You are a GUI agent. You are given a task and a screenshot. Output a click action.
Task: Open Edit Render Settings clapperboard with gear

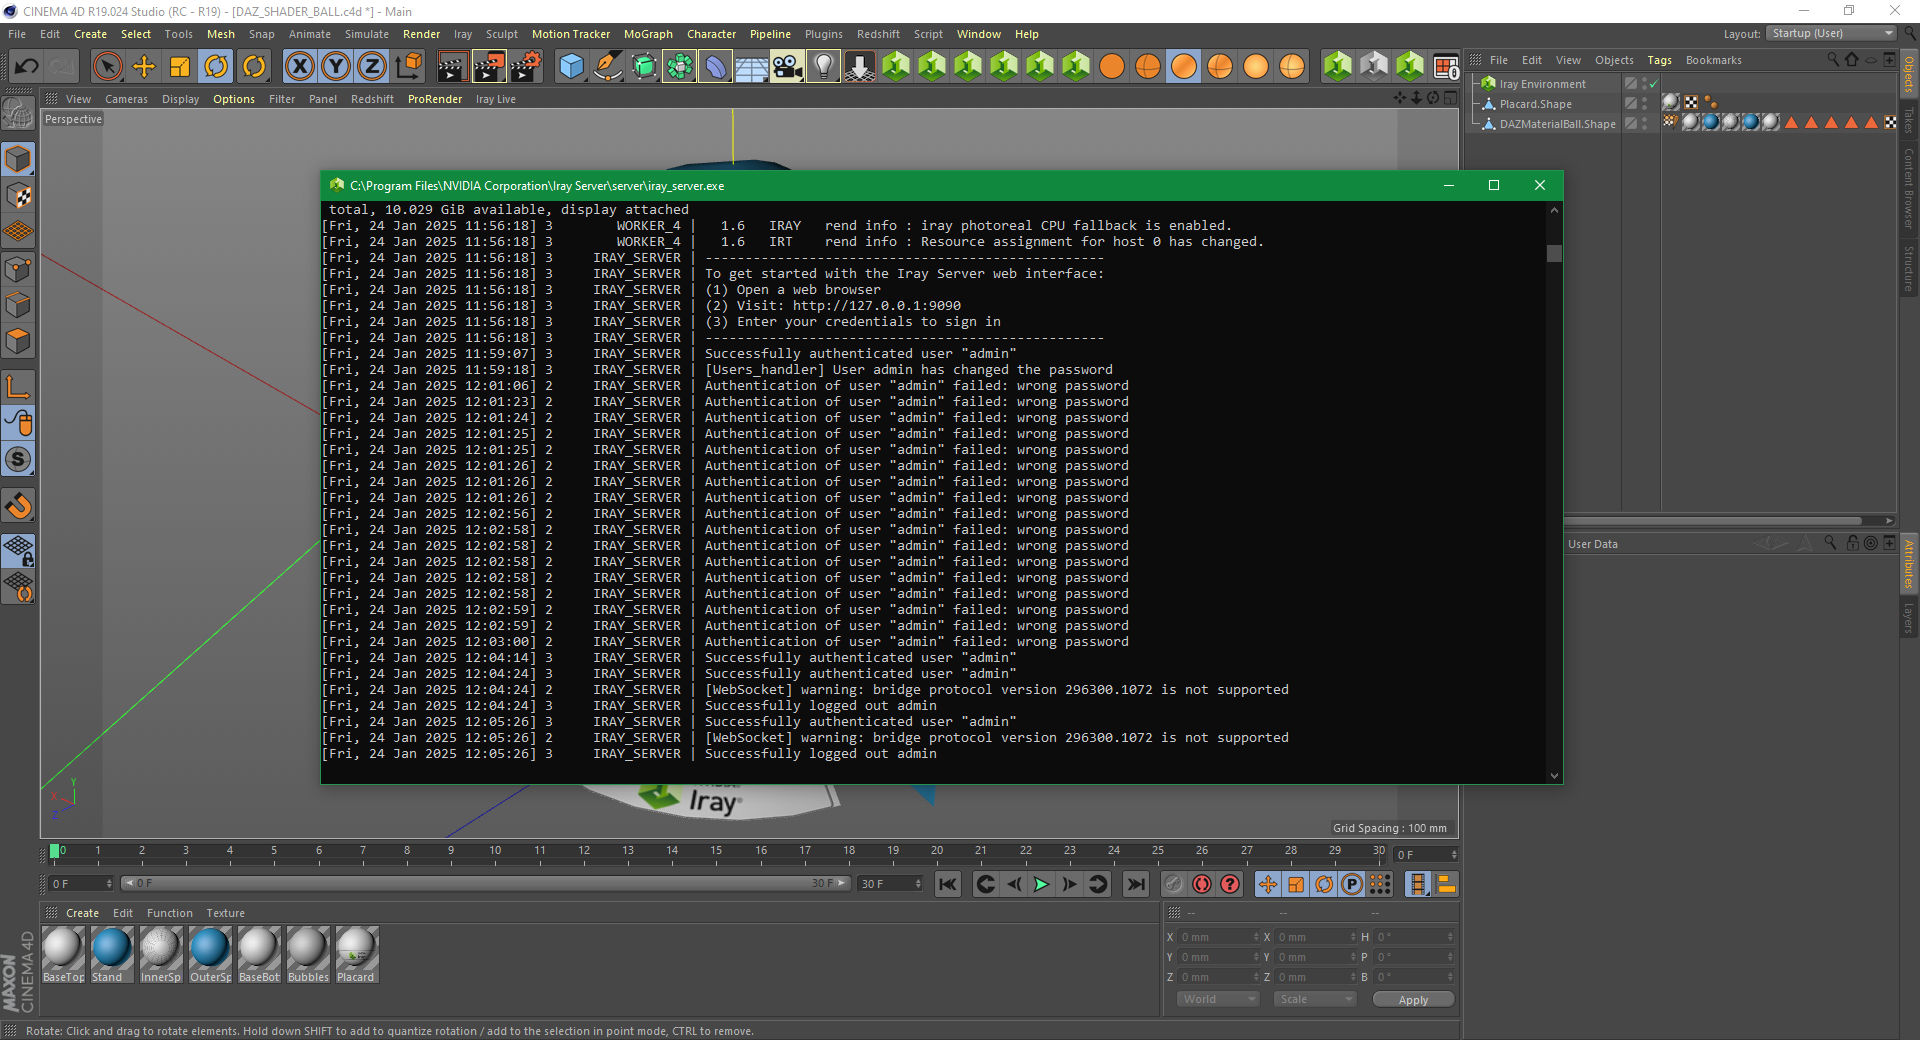tap(526, 67)
